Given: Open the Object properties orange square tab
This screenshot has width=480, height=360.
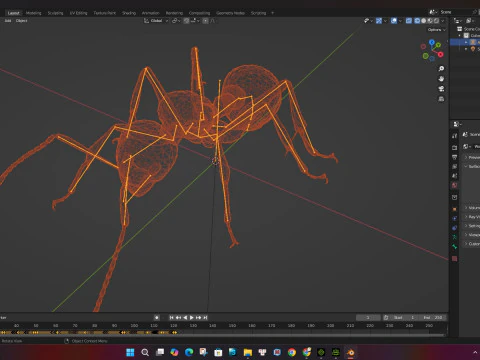Looking at the screenshot, I should (454, 209).
